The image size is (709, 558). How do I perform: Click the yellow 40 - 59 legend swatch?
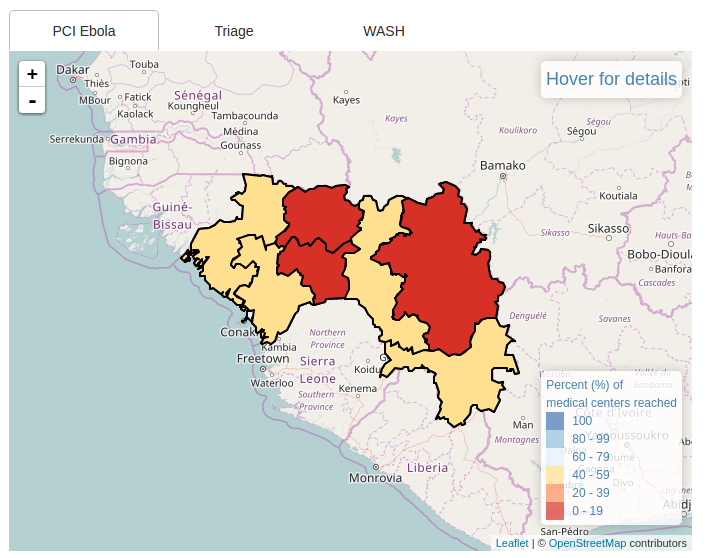coord(555,475)
